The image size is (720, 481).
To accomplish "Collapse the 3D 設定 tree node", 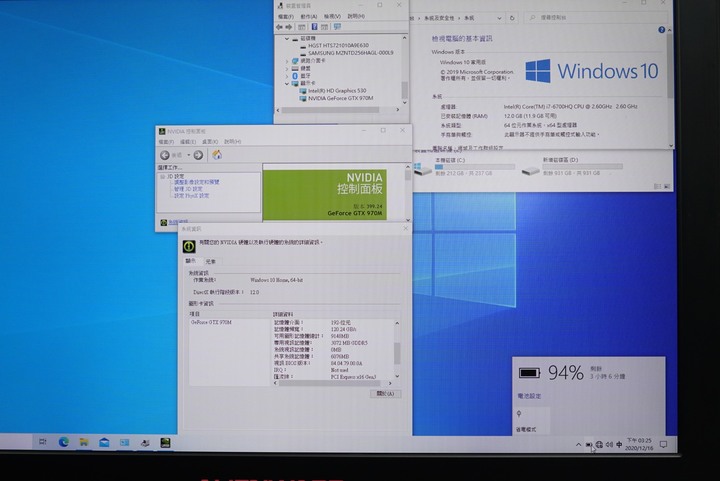I will click(x=162, y=176).
